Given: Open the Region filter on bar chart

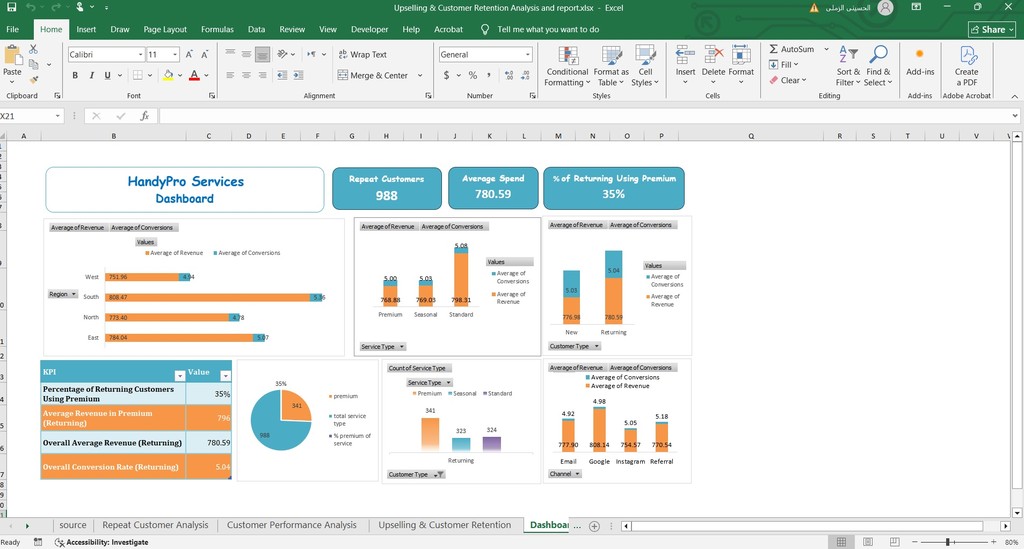Looking at the screenshot, I should (x=63, y=294).
